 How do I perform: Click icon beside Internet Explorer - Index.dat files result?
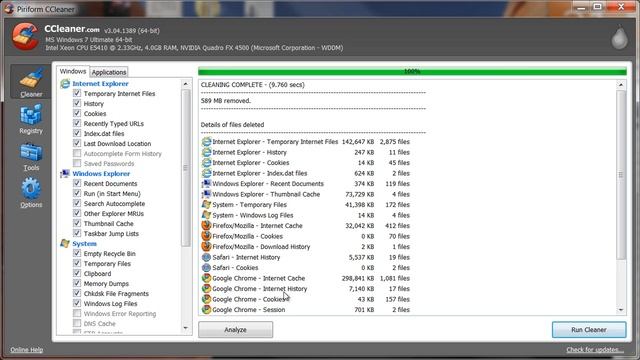pyautogui.click(x=206, y=173)
